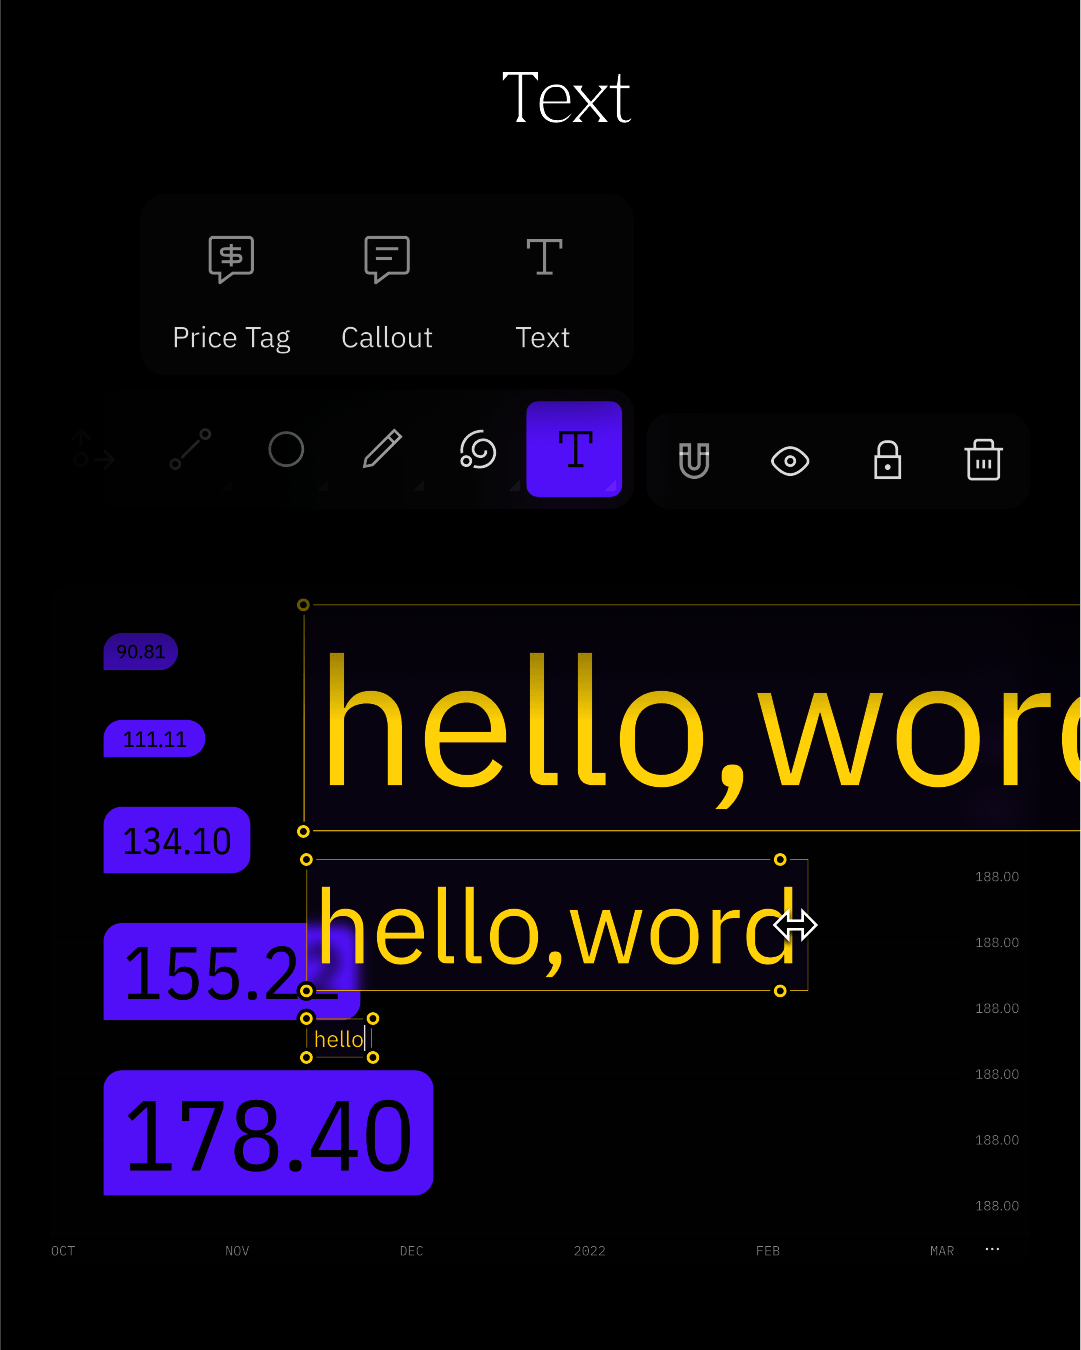The height and width of the screenshot is (1350, 1081).
Task: Lock all drawings with padlock icon
Action: (x=887, y=461)
